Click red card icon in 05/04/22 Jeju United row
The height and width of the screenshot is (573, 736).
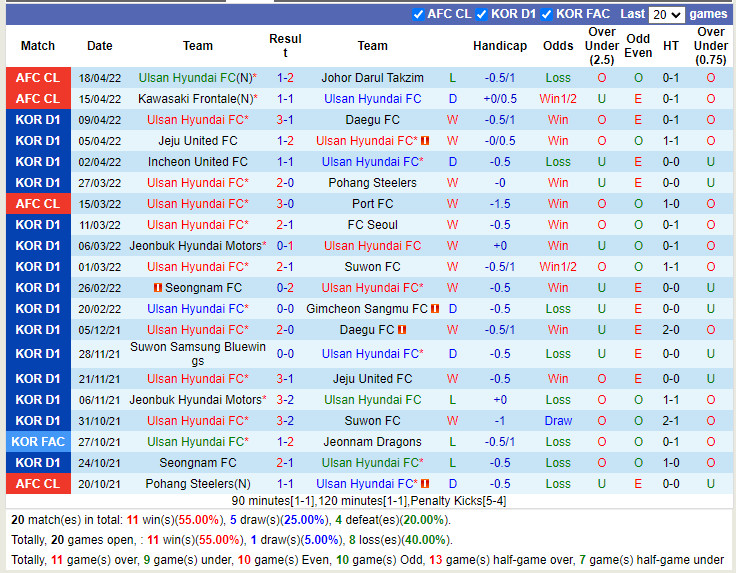click(x=425, y=141)
